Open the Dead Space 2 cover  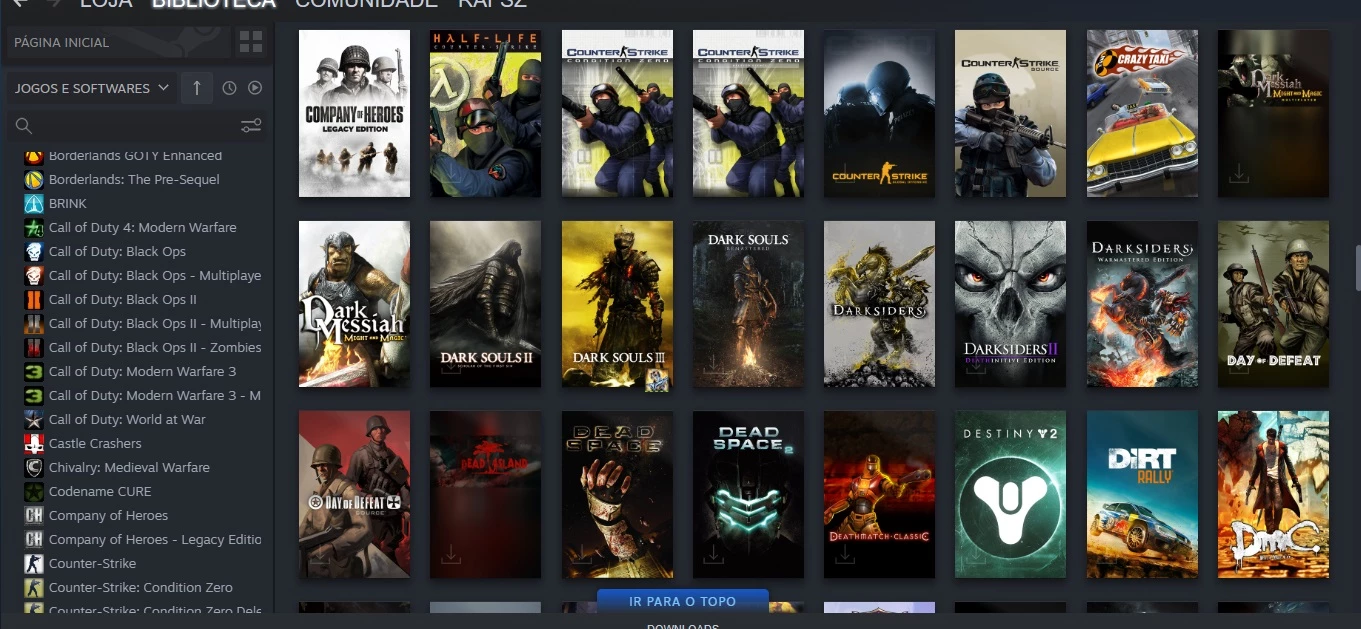[748, 494]
